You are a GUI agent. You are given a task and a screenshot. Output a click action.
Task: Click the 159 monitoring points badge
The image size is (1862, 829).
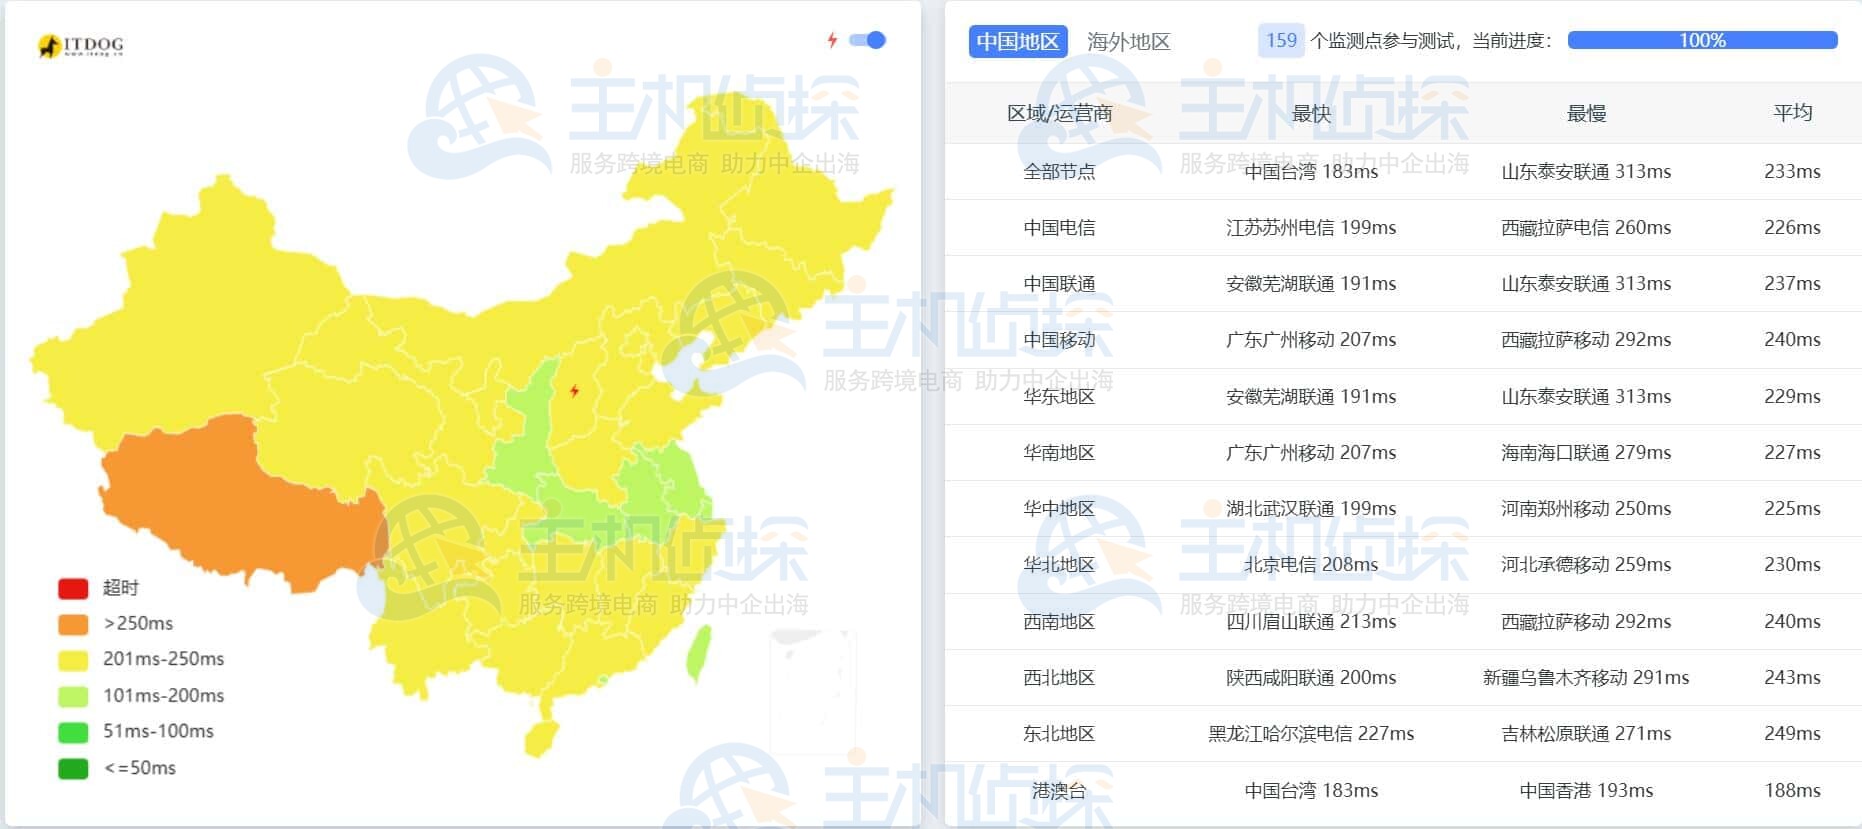pos(1281,40)
